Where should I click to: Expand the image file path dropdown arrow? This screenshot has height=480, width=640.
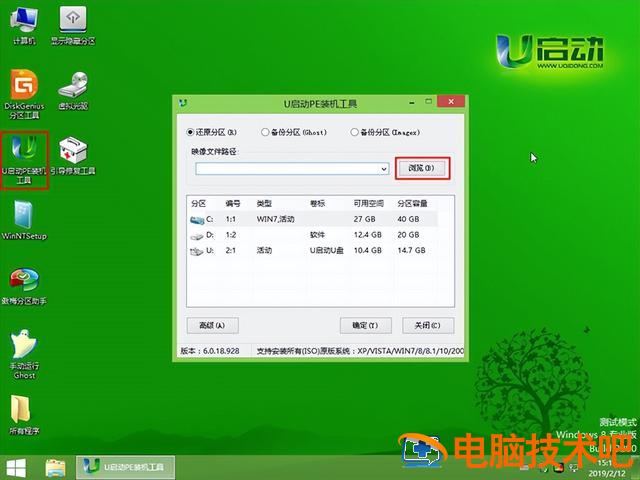pos(384,169)
